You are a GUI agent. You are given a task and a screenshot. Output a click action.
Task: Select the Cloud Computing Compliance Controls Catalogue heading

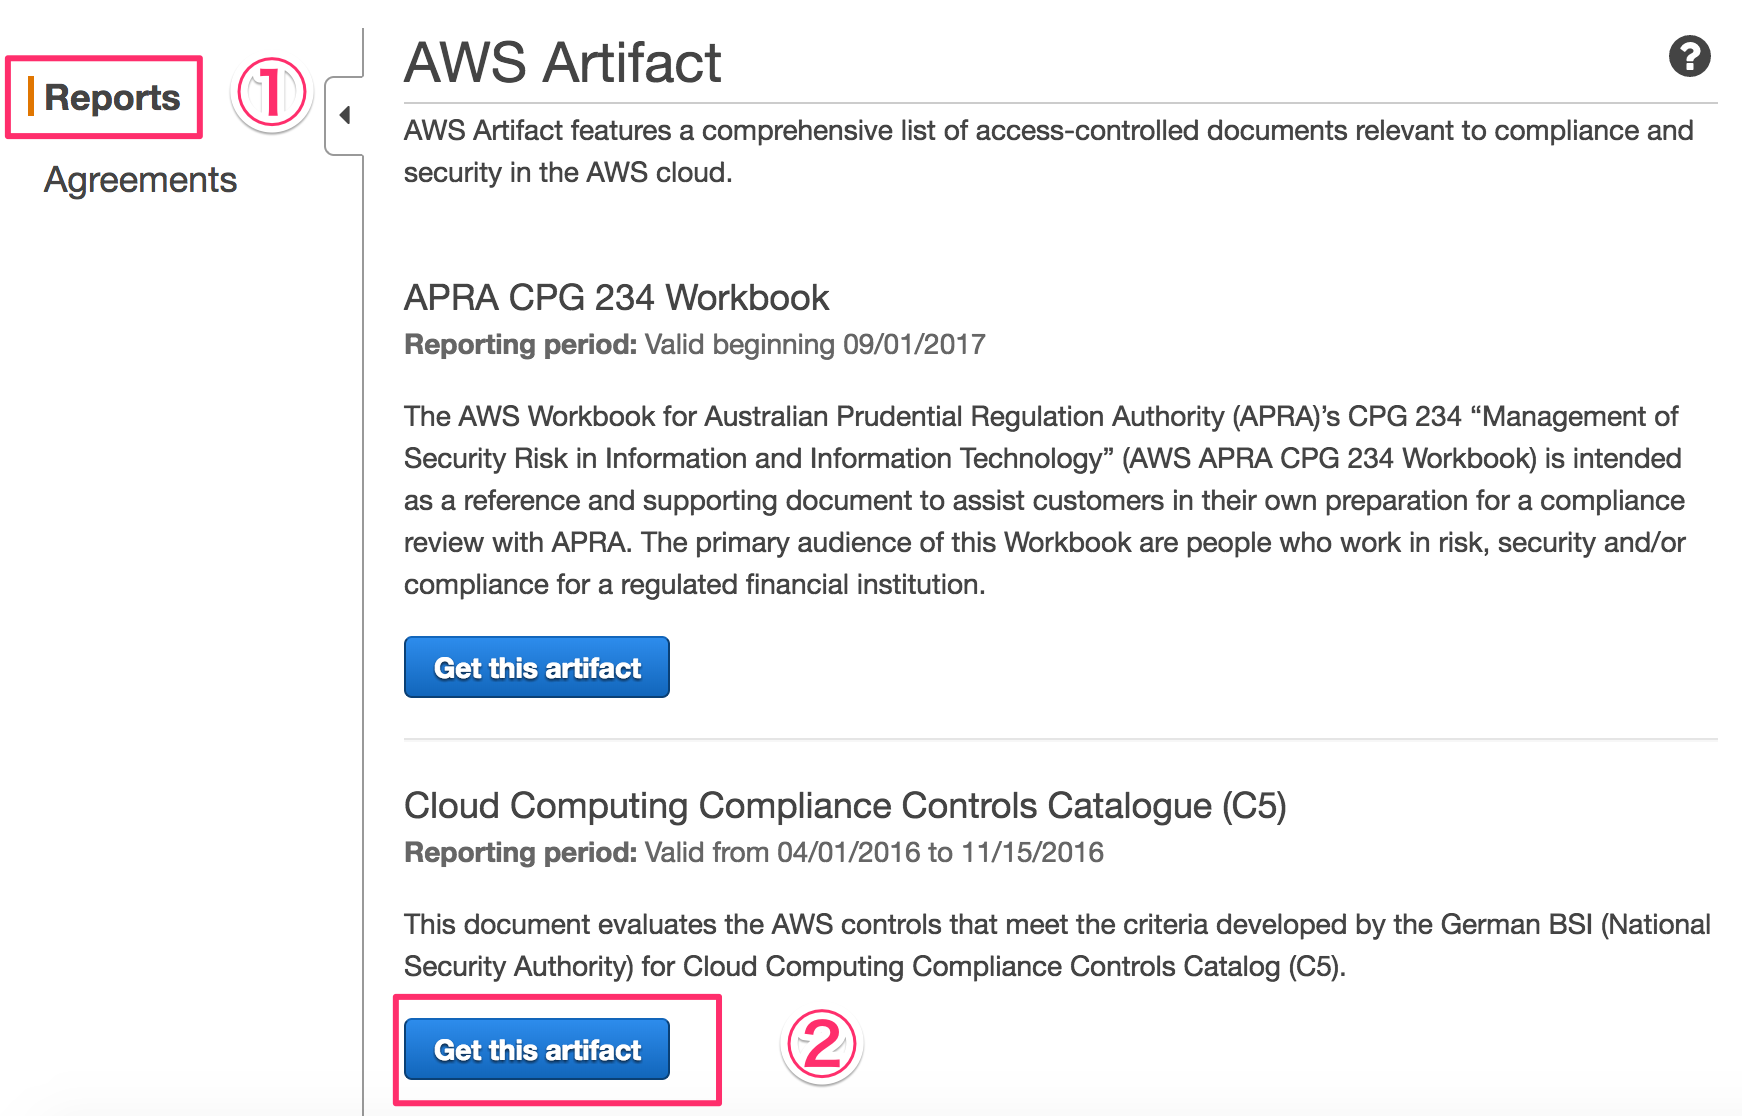click(846, 805)
